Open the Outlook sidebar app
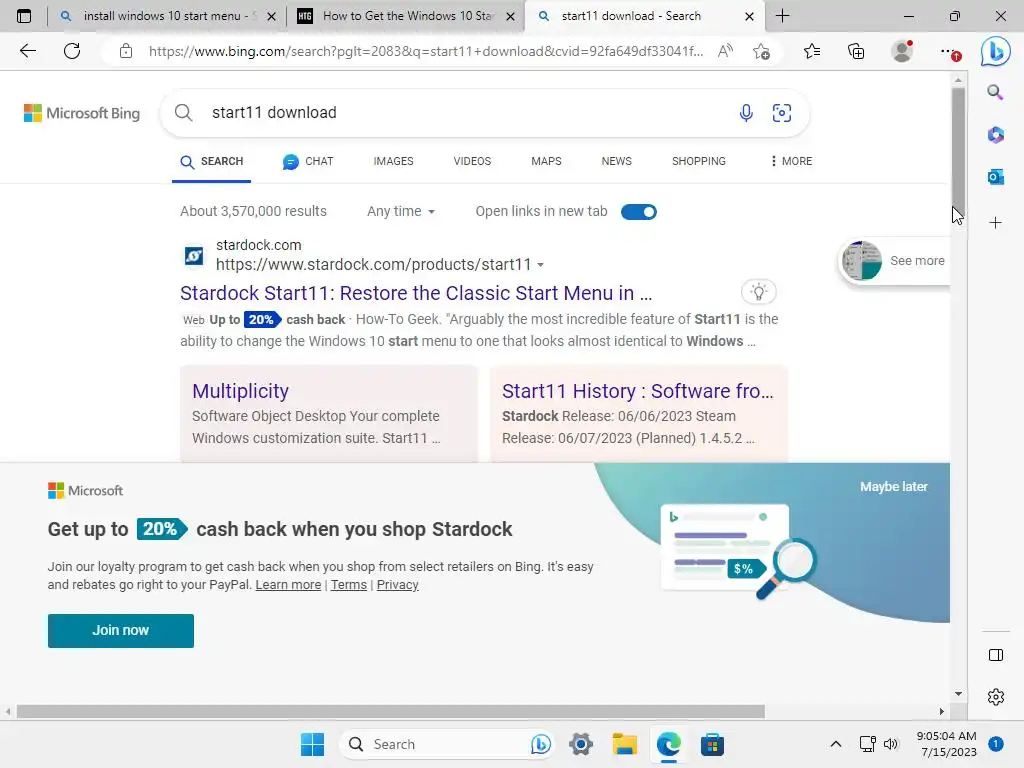The height and width of the screenshot is (768, 1024). 995,176
